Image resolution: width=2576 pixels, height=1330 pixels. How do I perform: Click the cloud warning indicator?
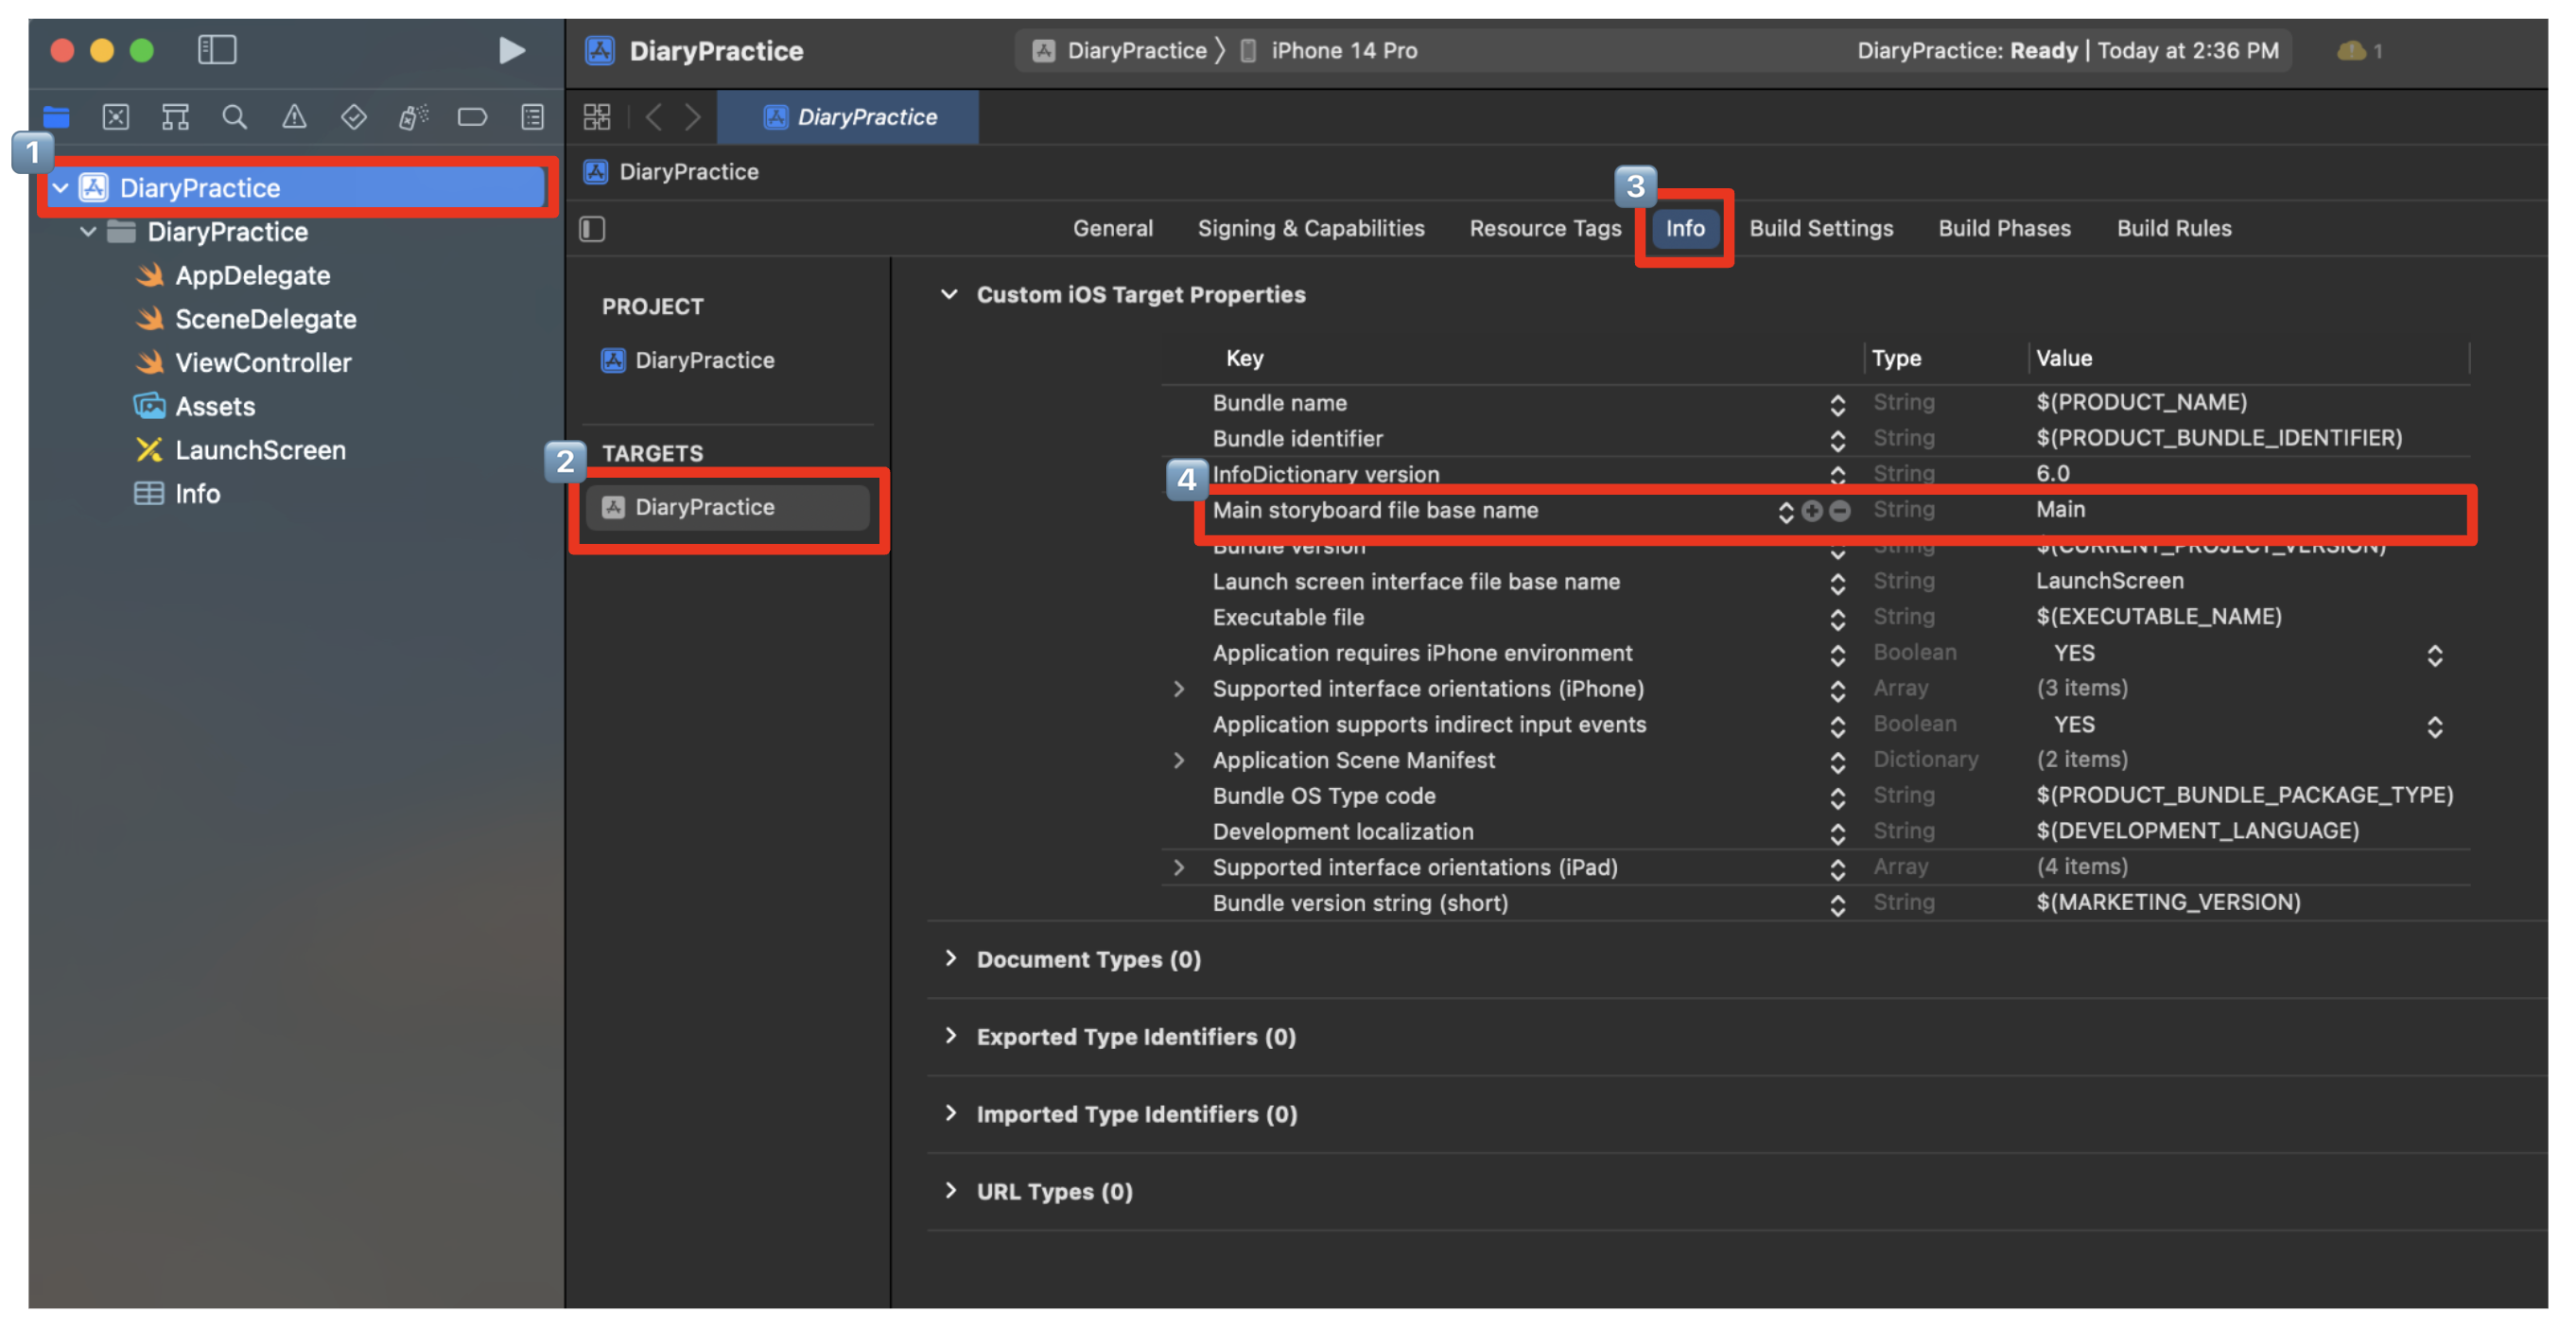(2350, 50)
